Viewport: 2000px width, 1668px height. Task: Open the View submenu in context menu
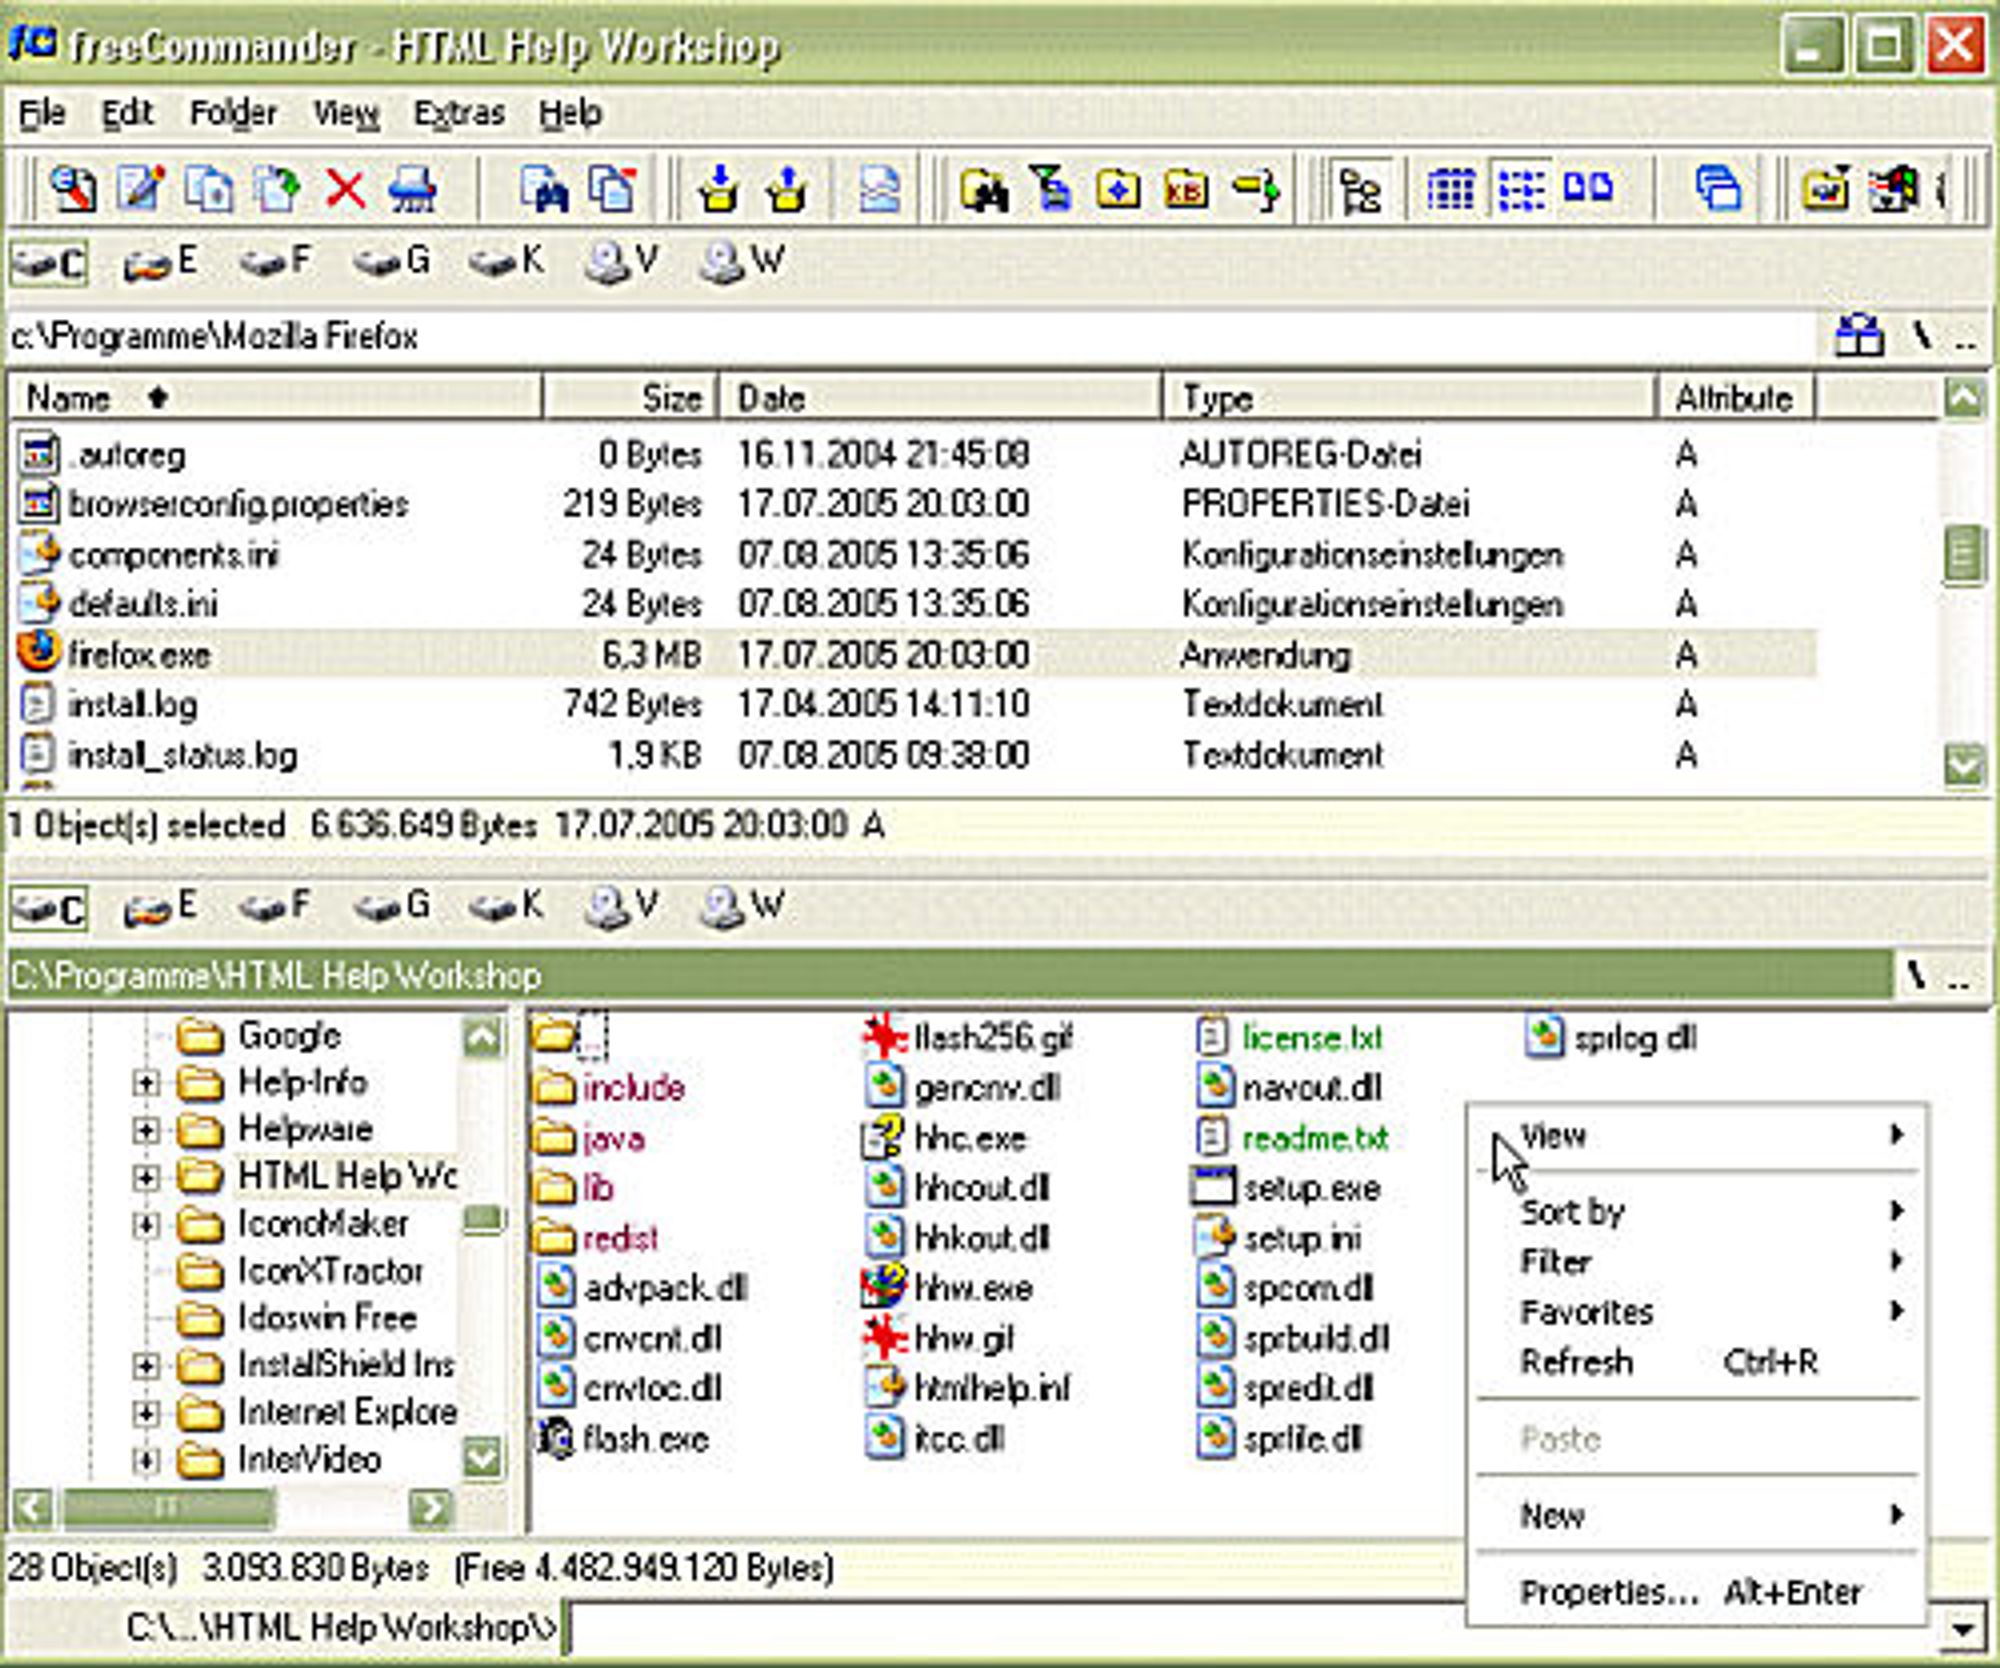[1697, 1136]
